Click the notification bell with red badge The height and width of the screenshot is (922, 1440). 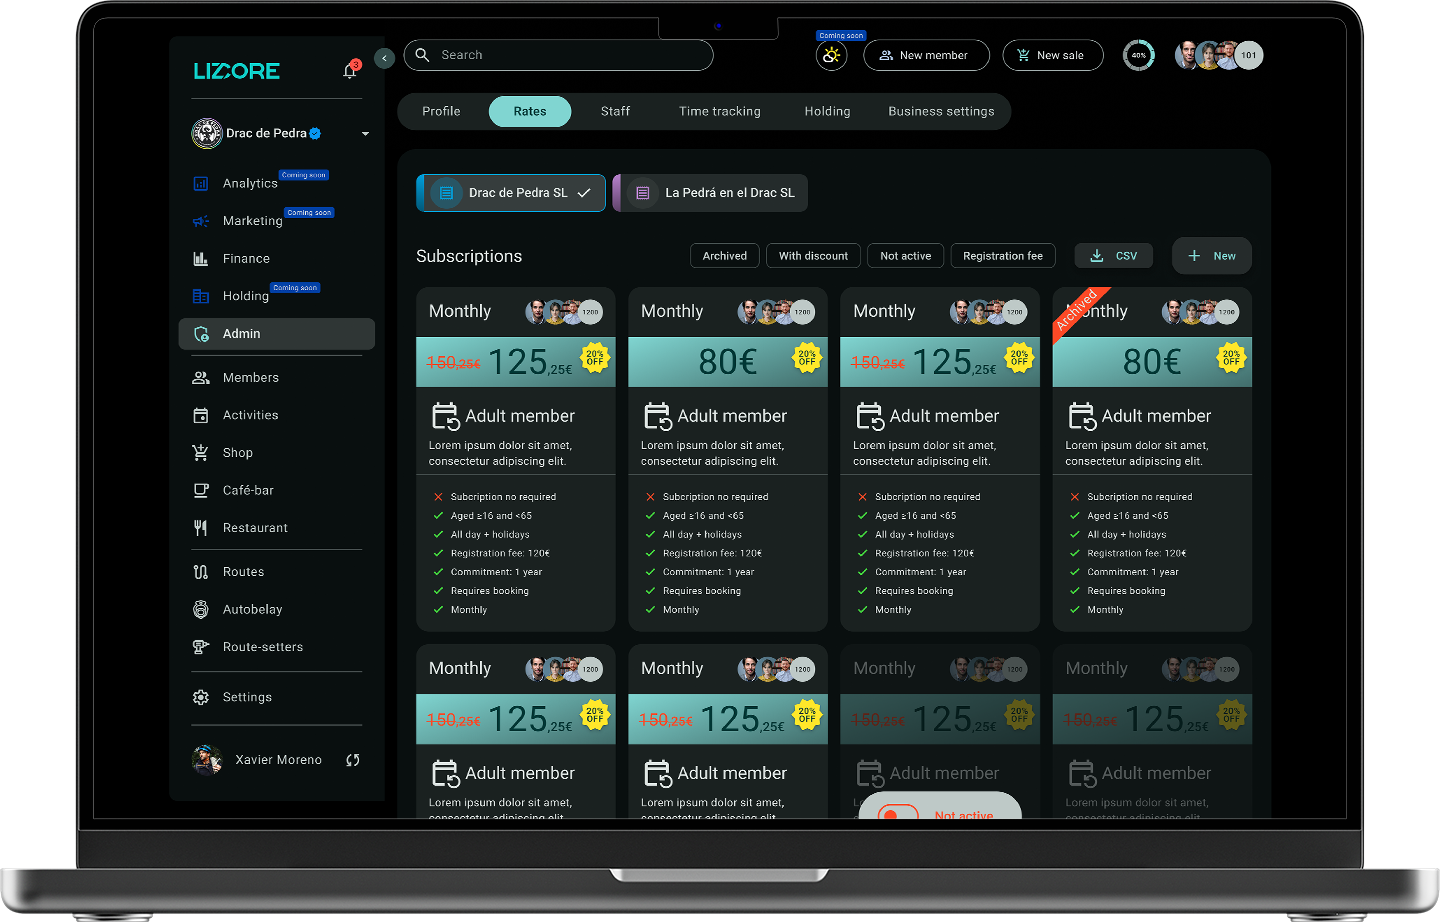coord(349,69)
